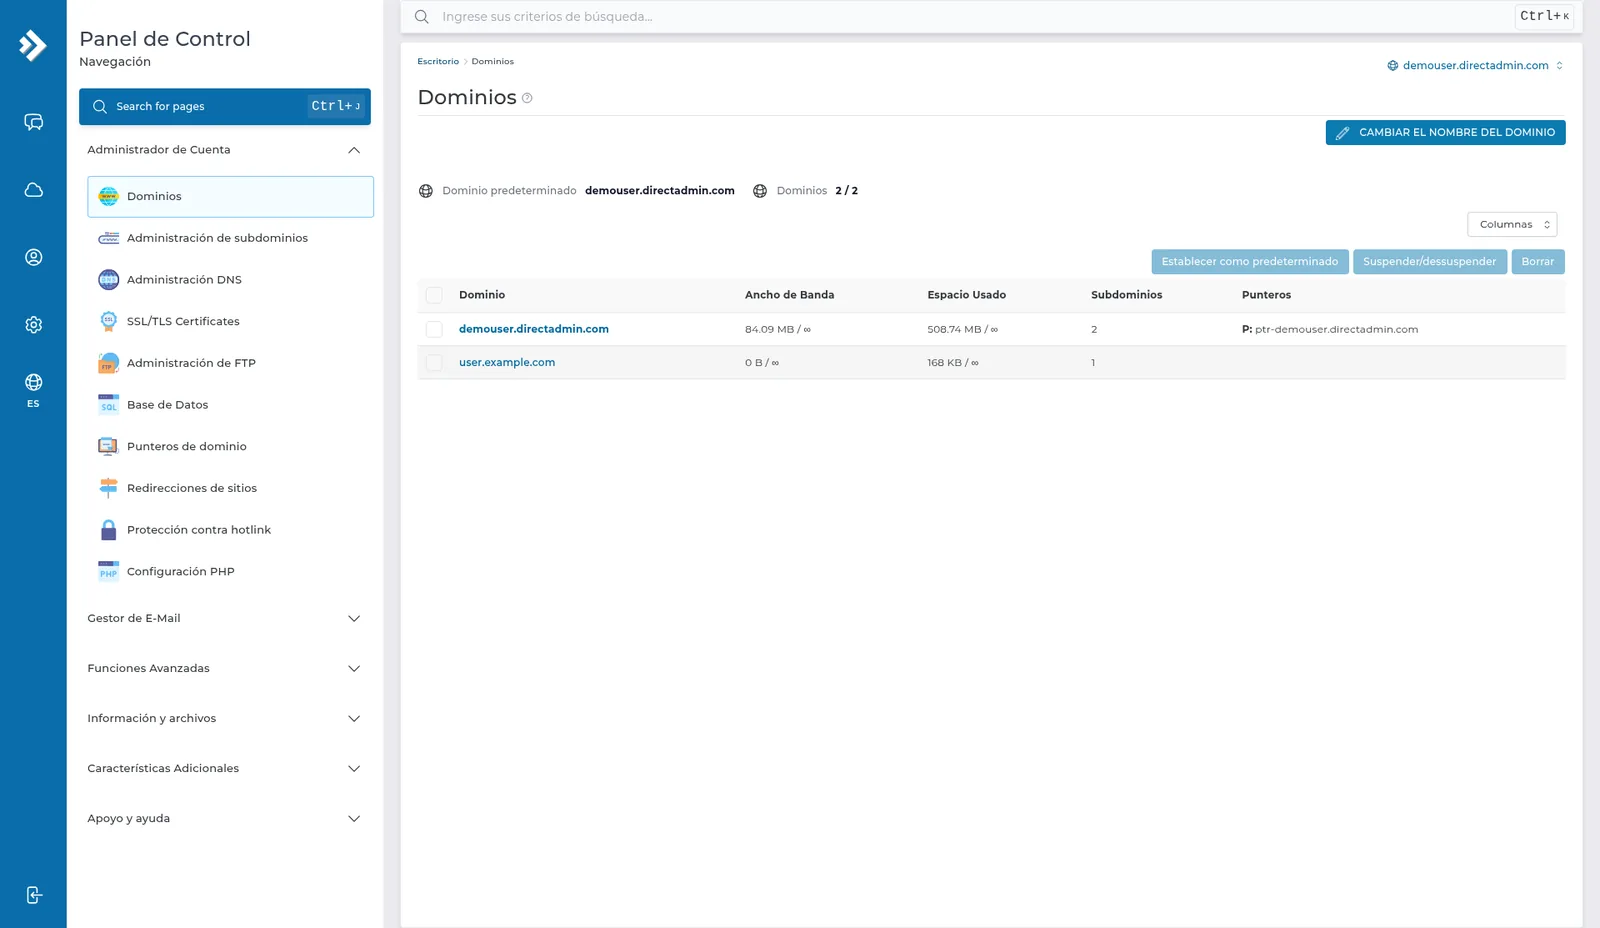Collapse the Administrador de Cuenta section
Viewport: 1600px width, 928px height.
pos(225,150)
